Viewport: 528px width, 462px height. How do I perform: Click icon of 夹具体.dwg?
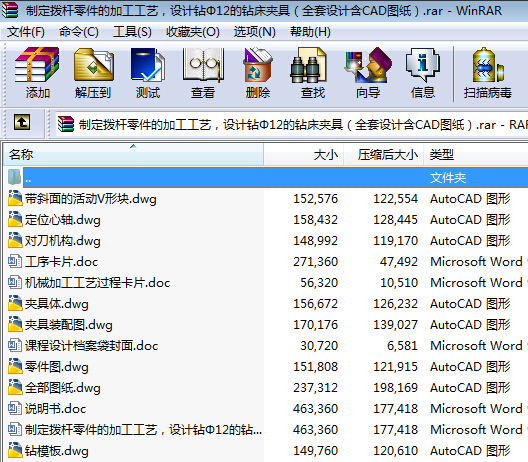point(15,303)
